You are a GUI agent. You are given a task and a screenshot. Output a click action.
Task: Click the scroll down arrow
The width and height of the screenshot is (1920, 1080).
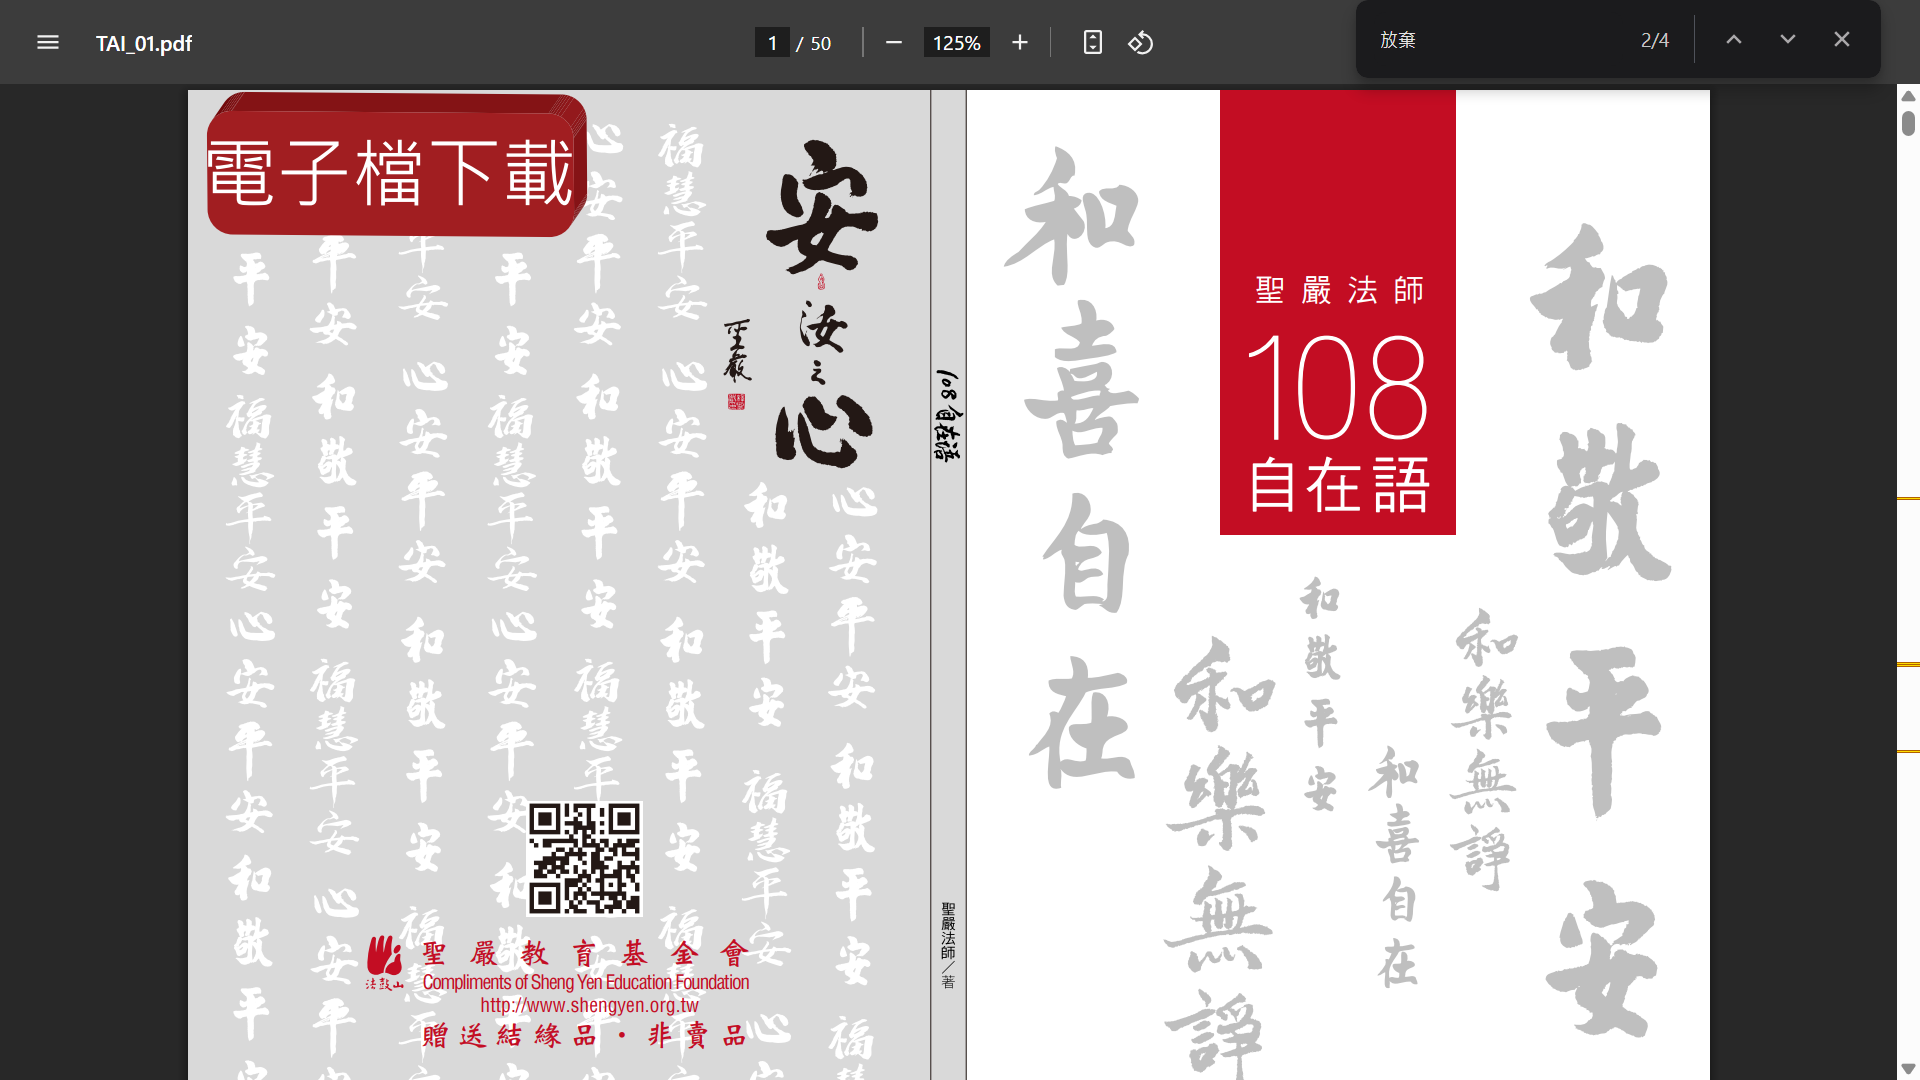pyautogui.click(x=1908, y=1069)
